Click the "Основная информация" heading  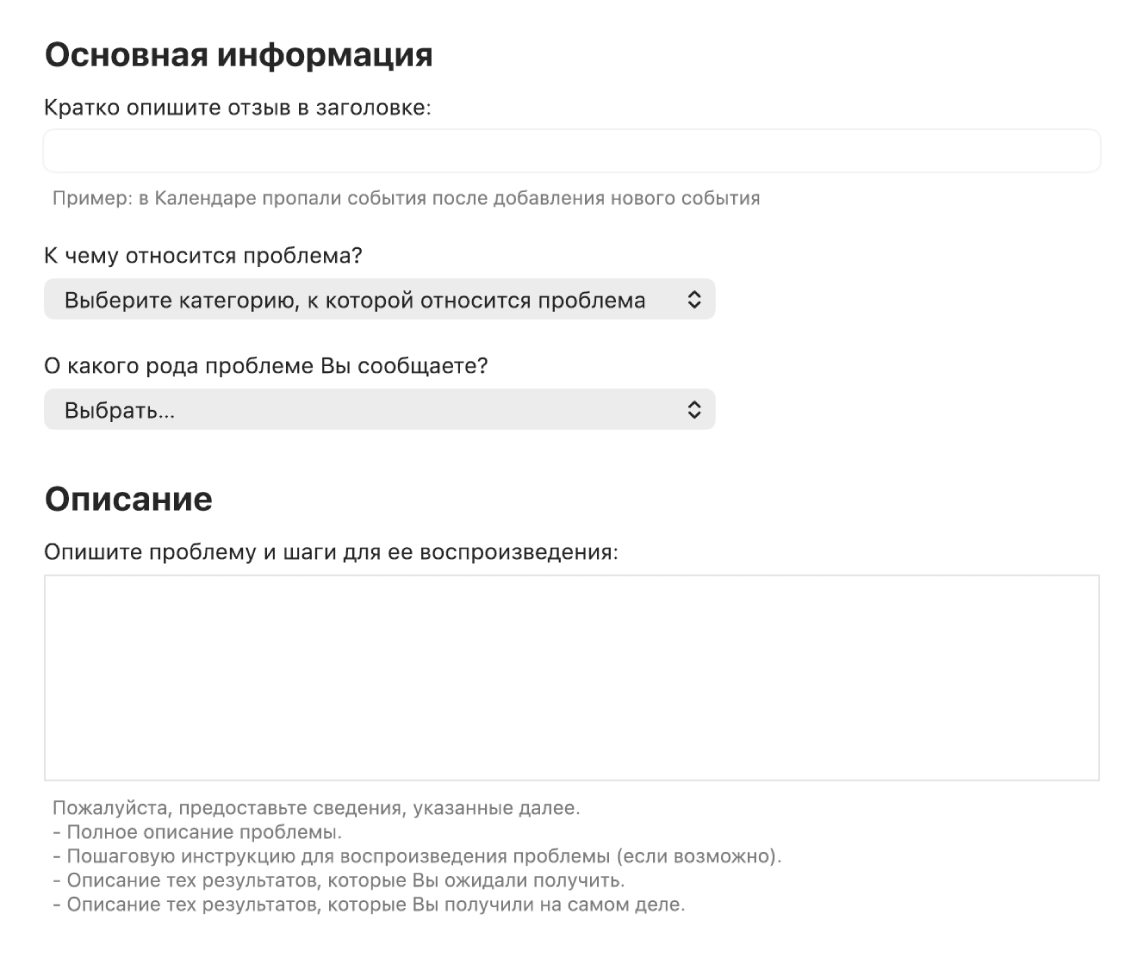tap(239, 56)
